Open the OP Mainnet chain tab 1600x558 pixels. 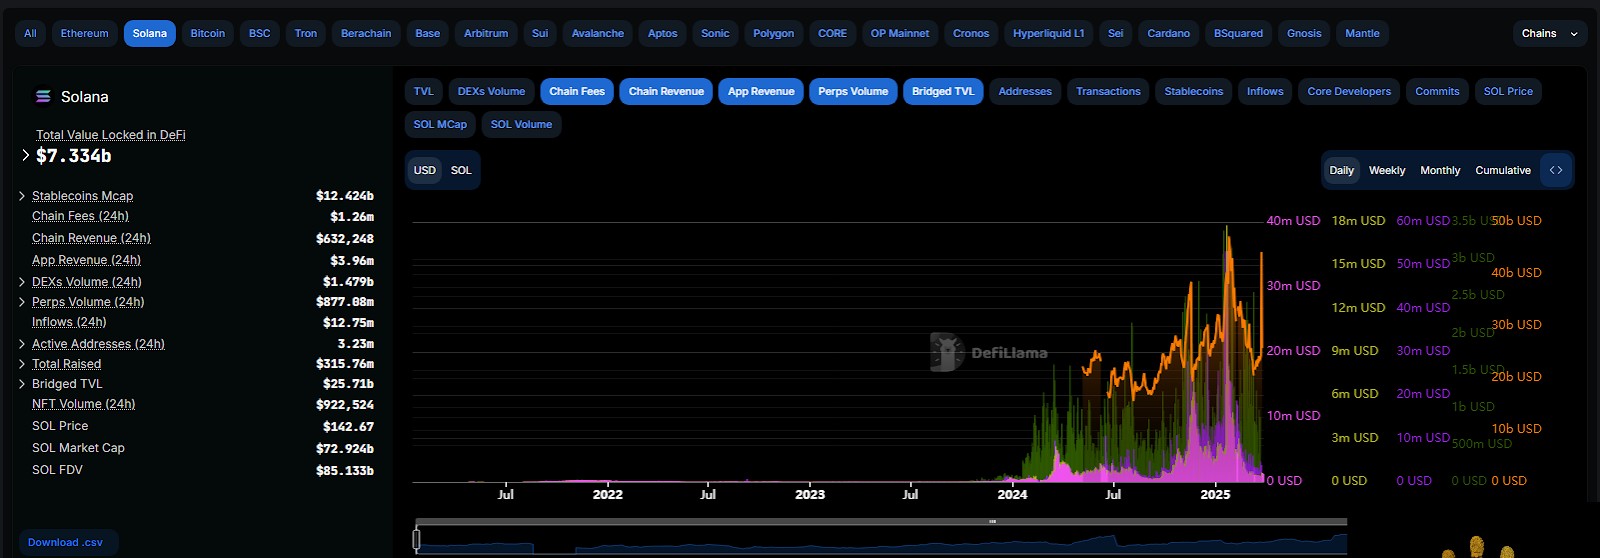pos(900,33)
